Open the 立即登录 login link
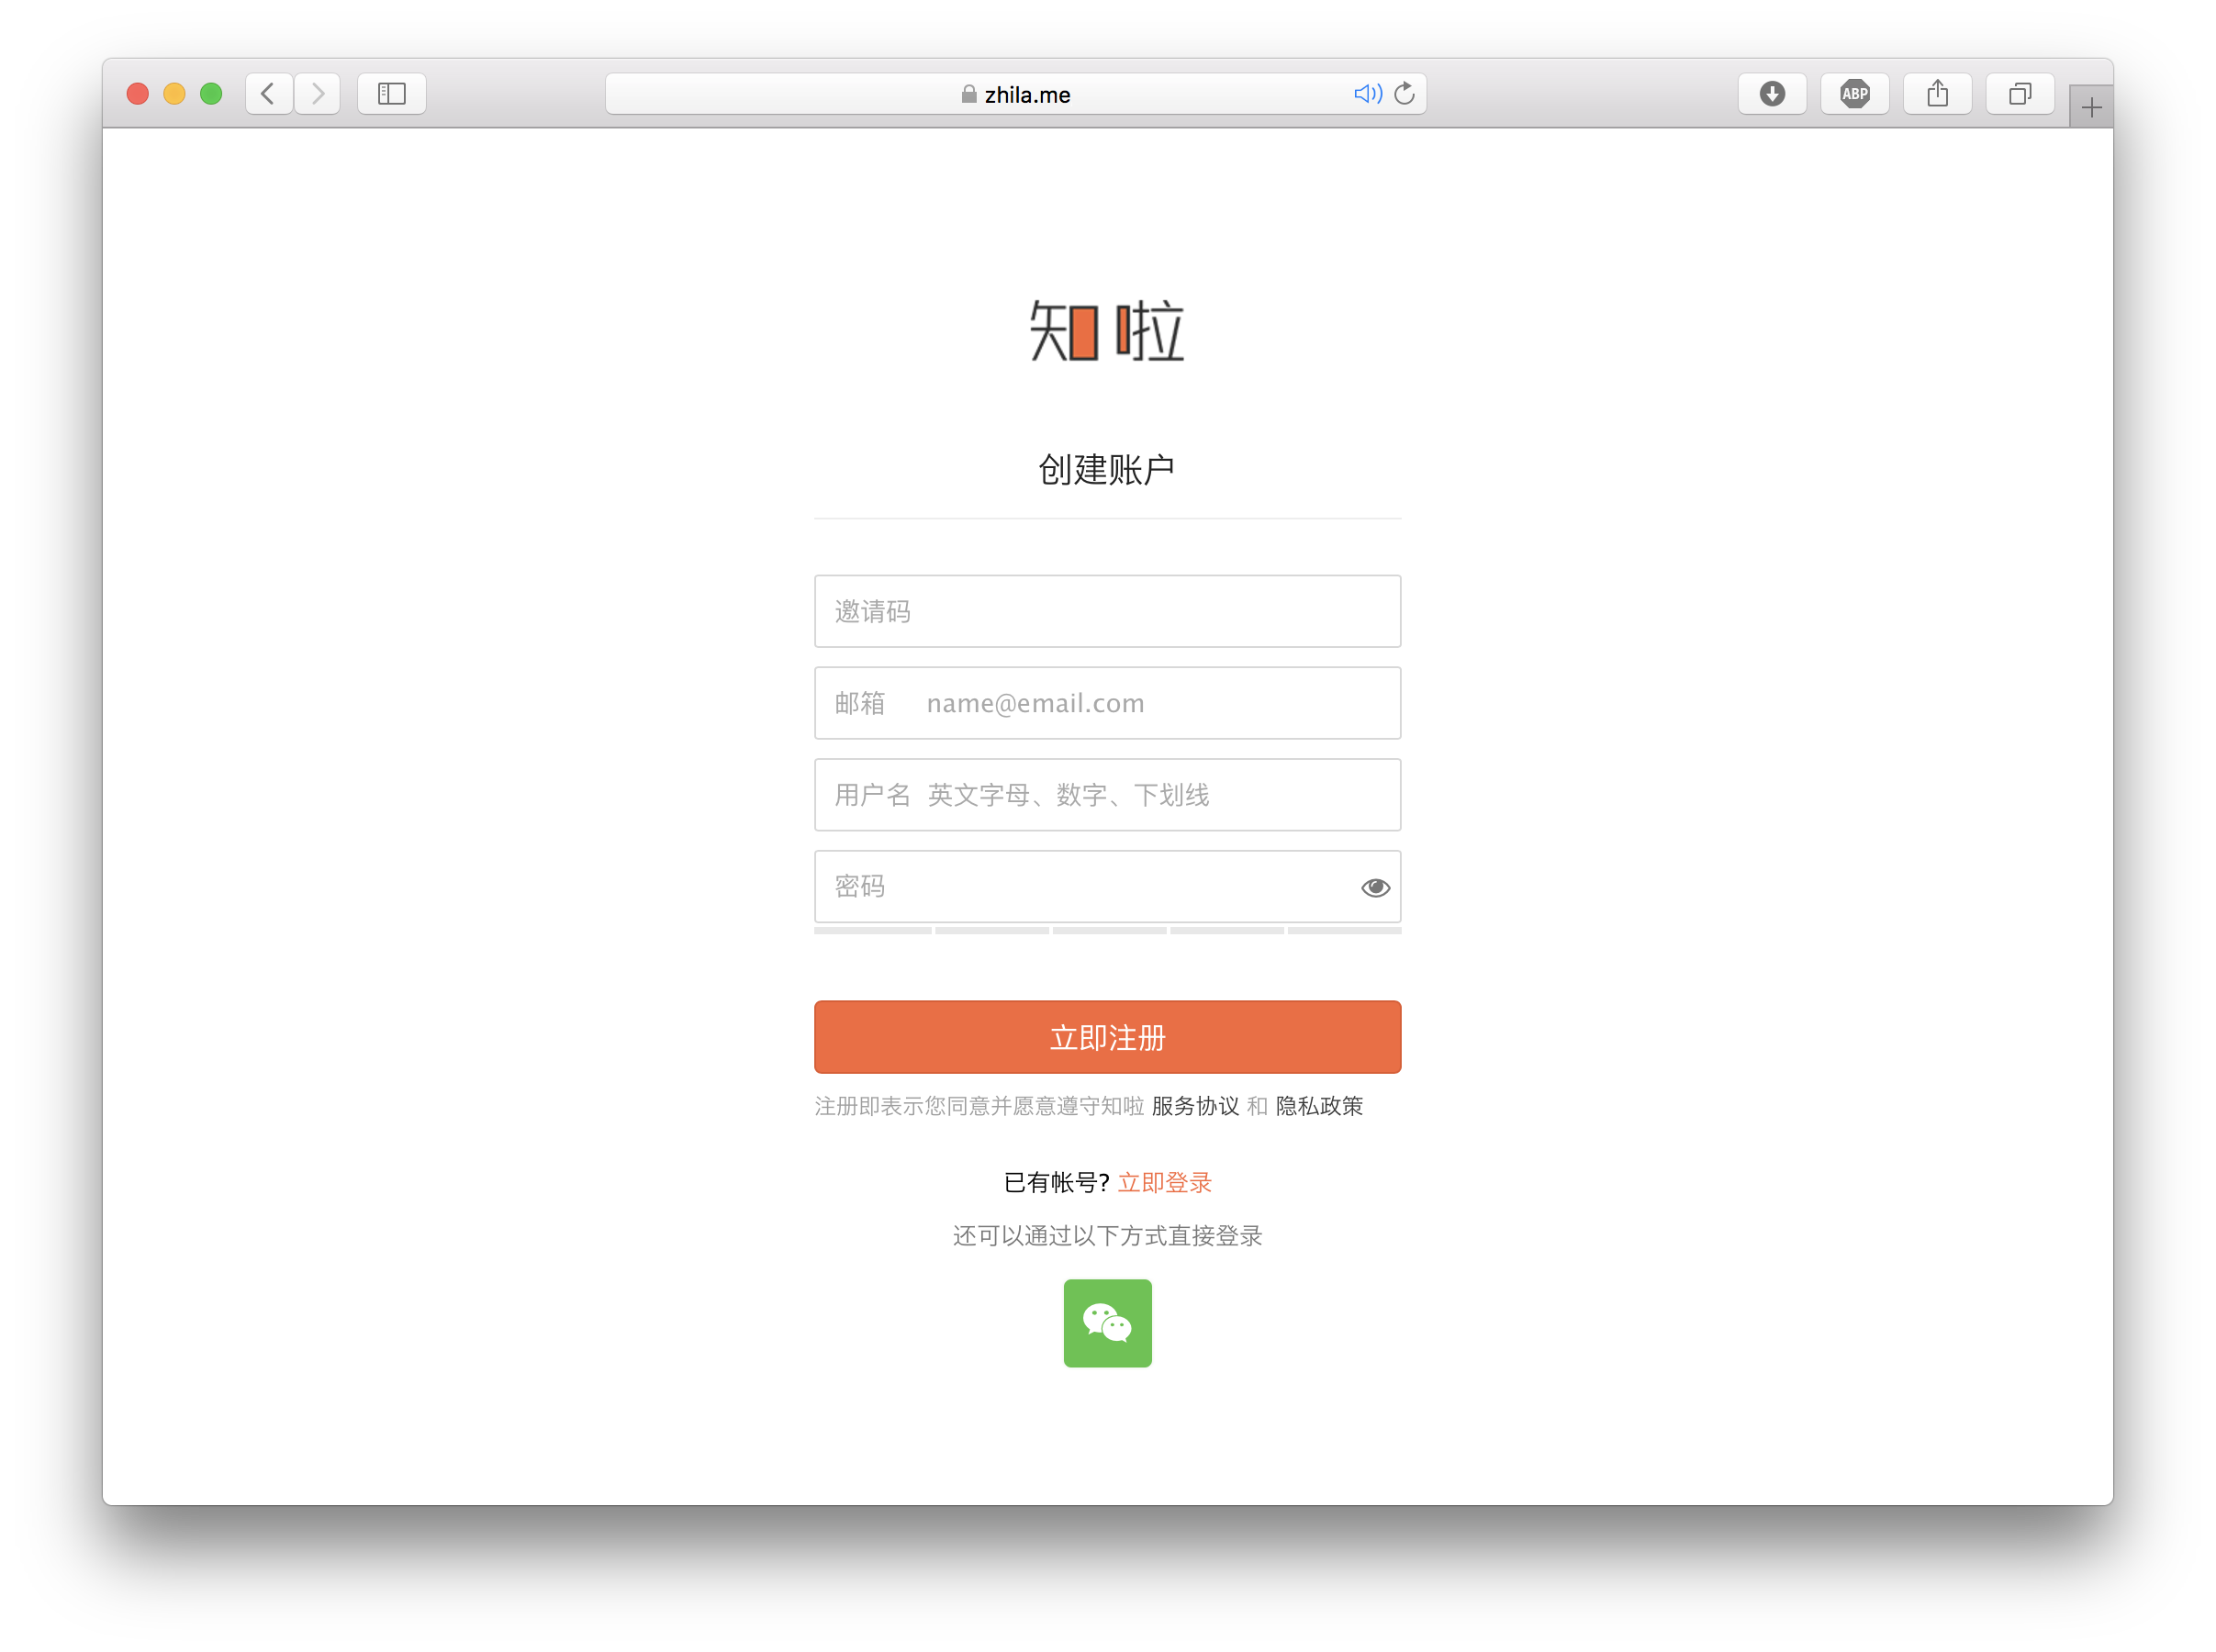This screenshot has height=1652, width=2216. 1164,1182
